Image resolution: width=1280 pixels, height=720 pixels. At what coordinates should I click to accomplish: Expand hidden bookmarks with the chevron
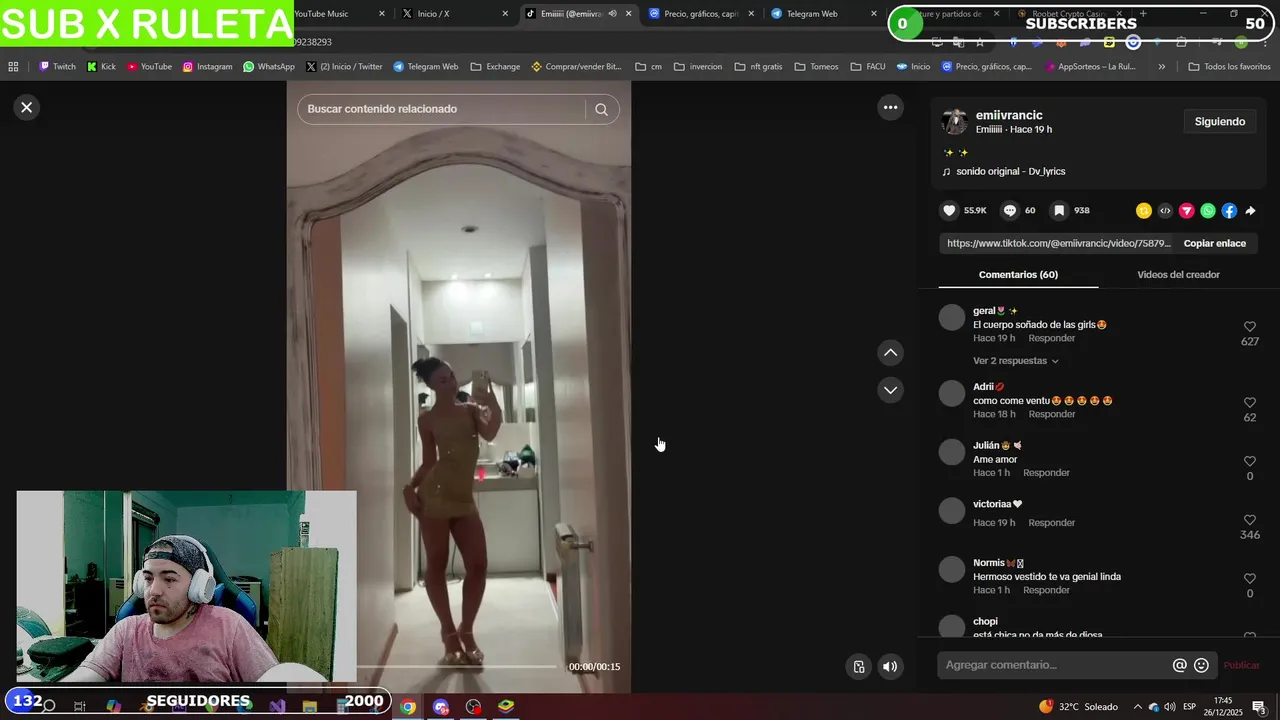[x=1161, y=67]
